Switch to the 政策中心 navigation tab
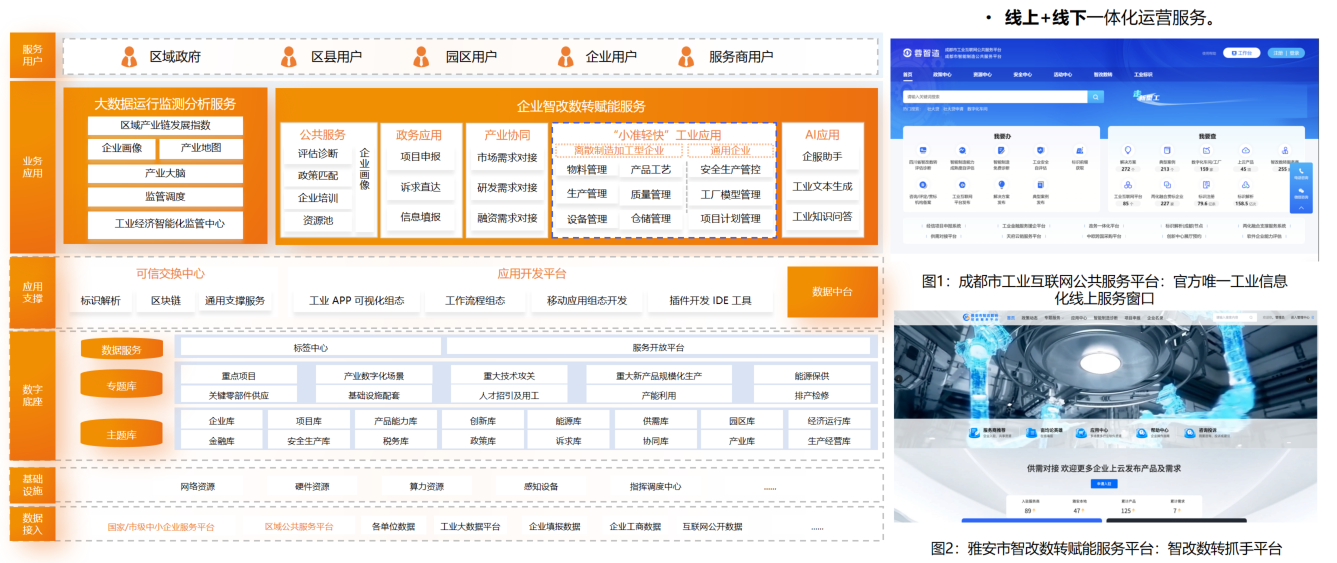Viewport: 1337px width, 563px height. point(941,74)
